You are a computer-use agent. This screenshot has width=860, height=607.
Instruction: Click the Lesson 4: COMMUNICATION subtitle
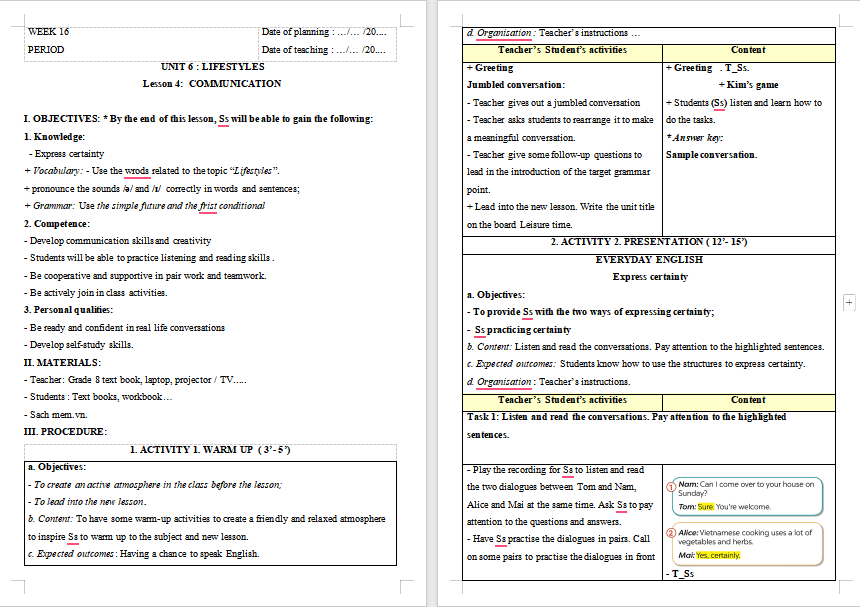[x=213, y=83]
